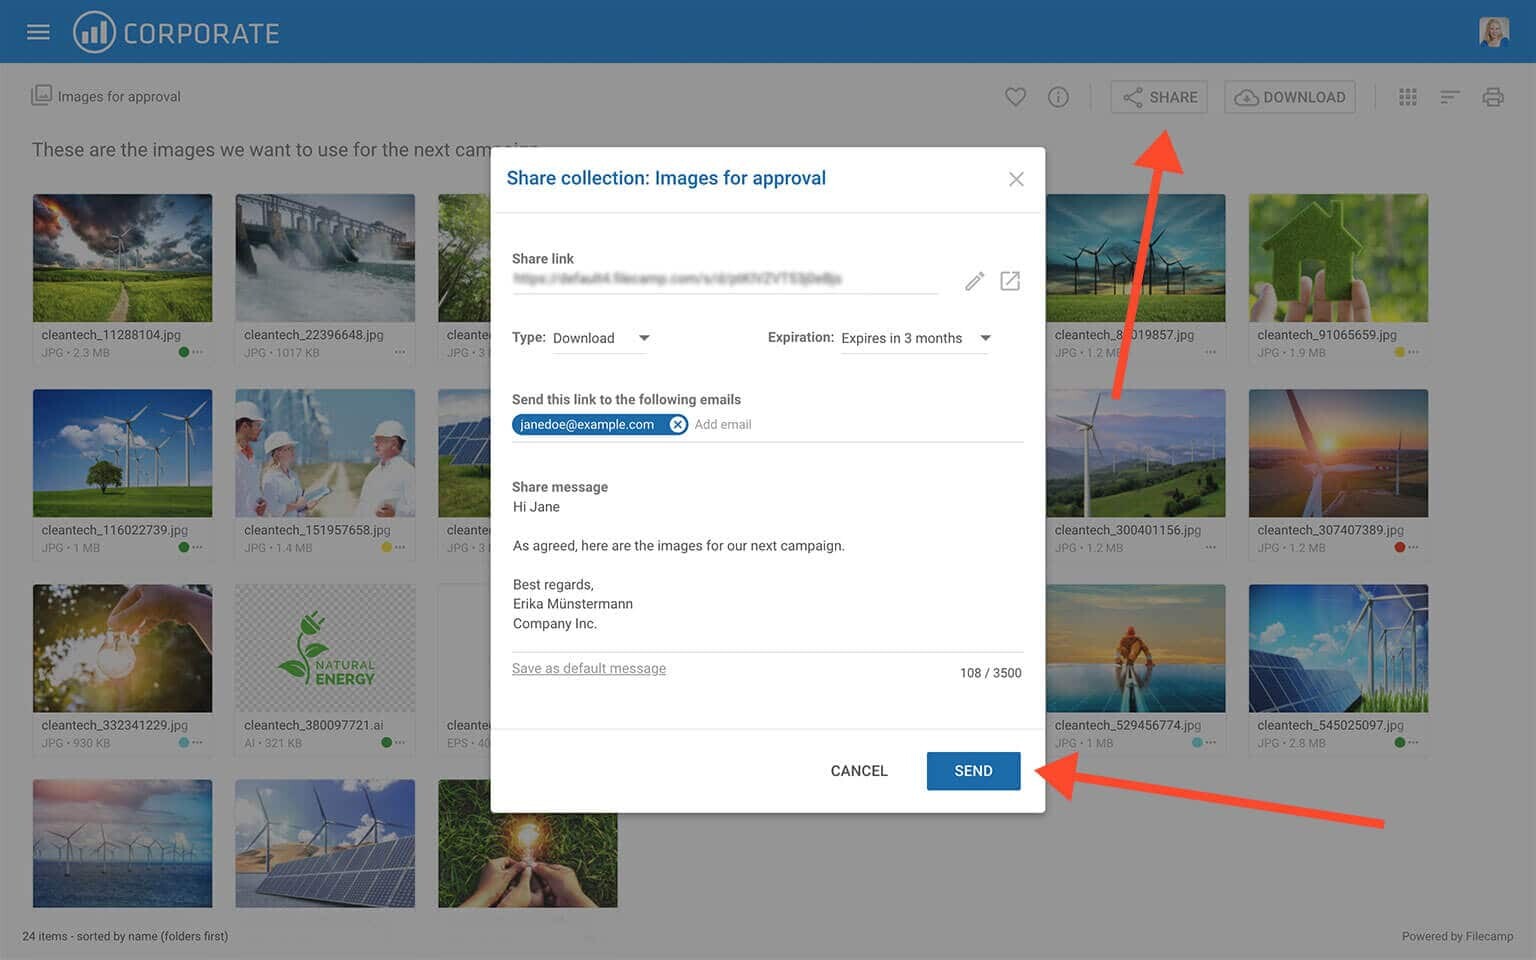The image size is (1536, 960).
Task: Open more options for cleantech_380097721.ai
Action: pyautogui.click(x=400, y=742)
